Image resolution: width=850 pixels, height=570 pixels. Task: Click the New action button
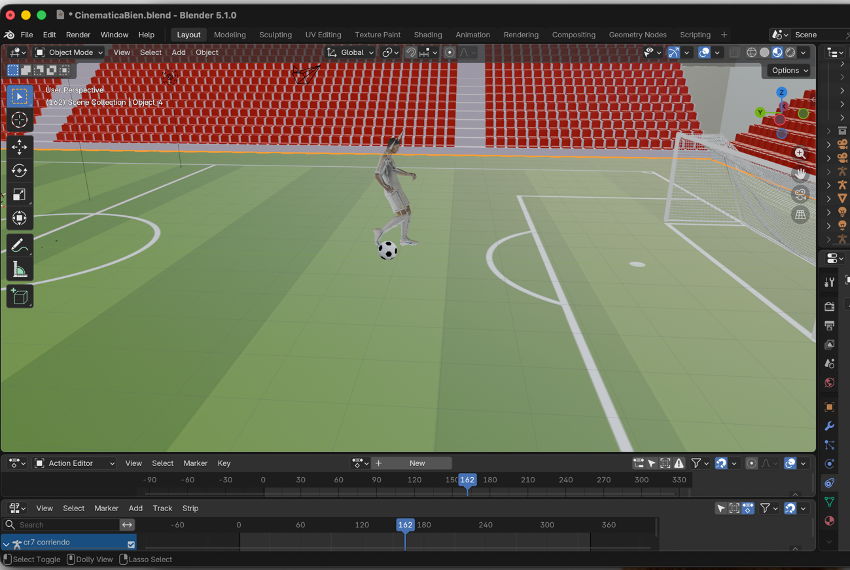point(417,463)
